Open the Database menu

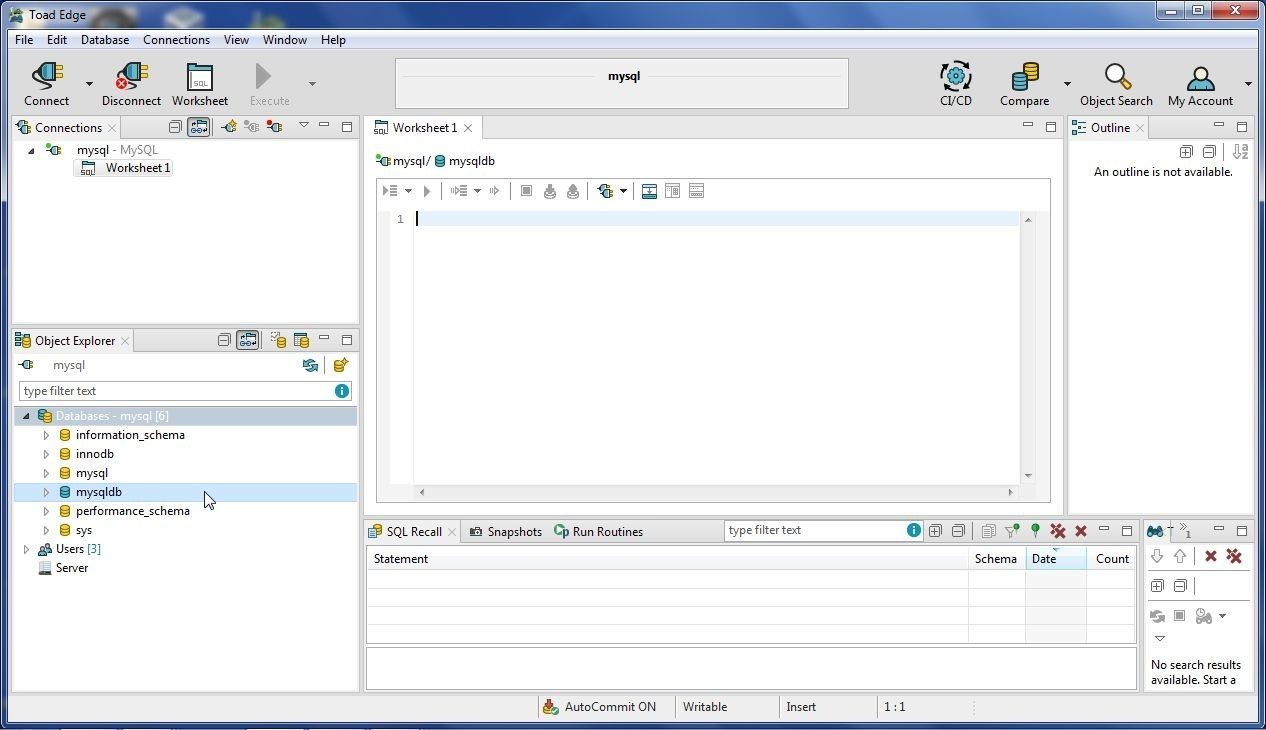point(105,40)
